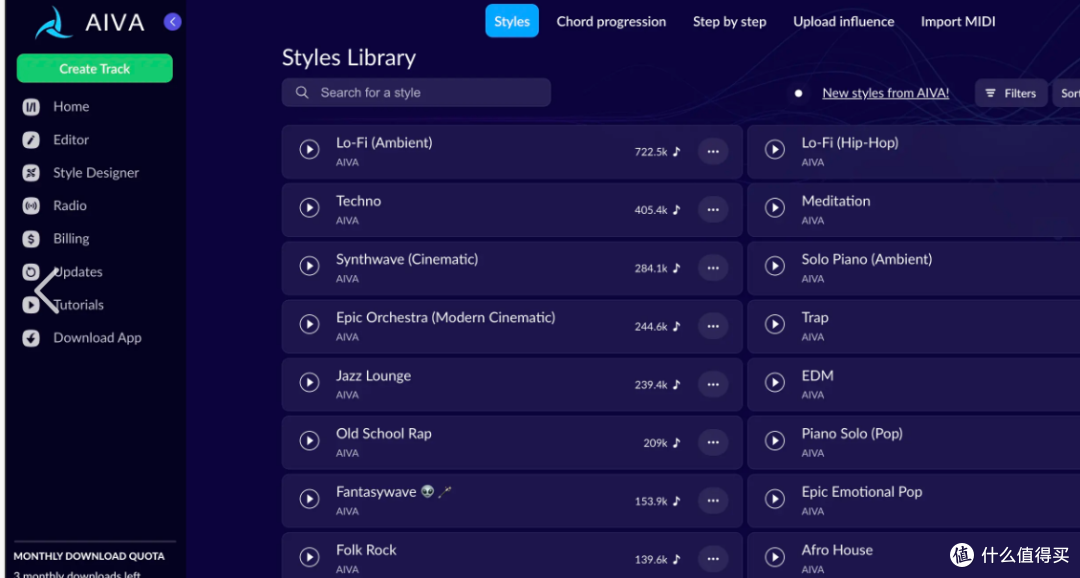Play the Jazz Lounge preview
This screenshot has width=1080, height=578.
click(x=309, y=382)
